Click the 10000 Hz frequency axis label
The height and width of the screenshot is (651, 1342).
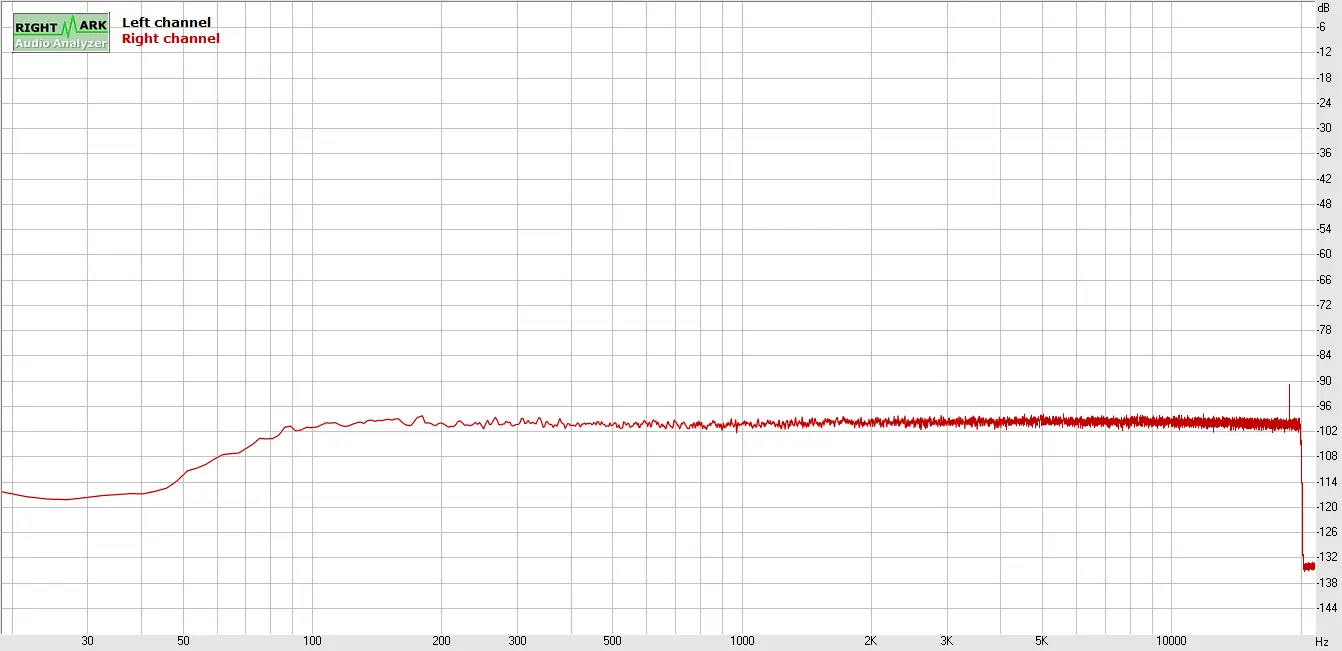coord(1171,641)
